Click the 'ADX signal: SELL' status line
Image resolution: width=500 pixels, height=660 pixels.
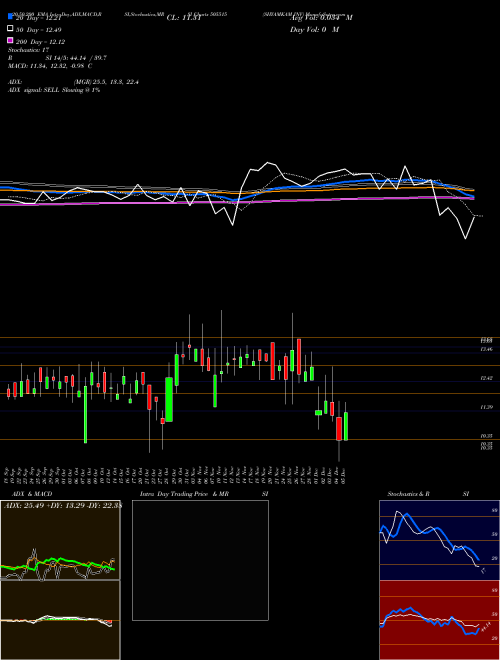point(54,90)
